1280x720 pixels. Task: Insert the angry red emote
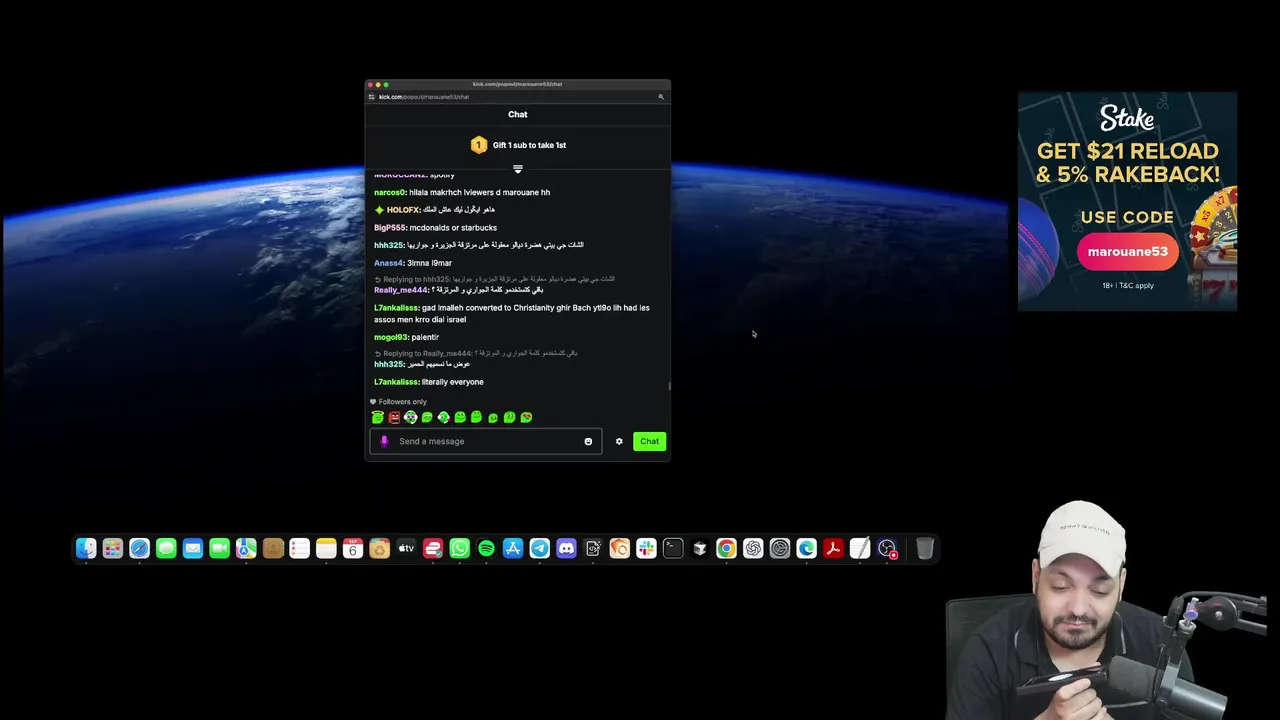point(394,417)
